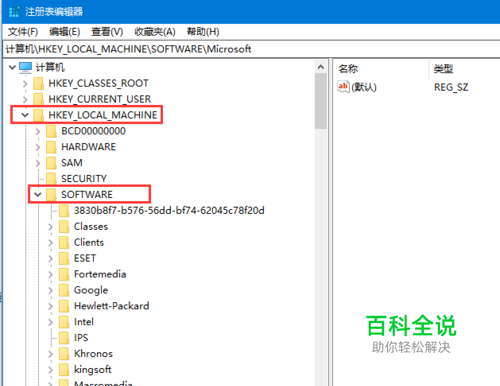Click the SECURITY folder icon
The image size is (500, 386).
[x=51, y=179]
